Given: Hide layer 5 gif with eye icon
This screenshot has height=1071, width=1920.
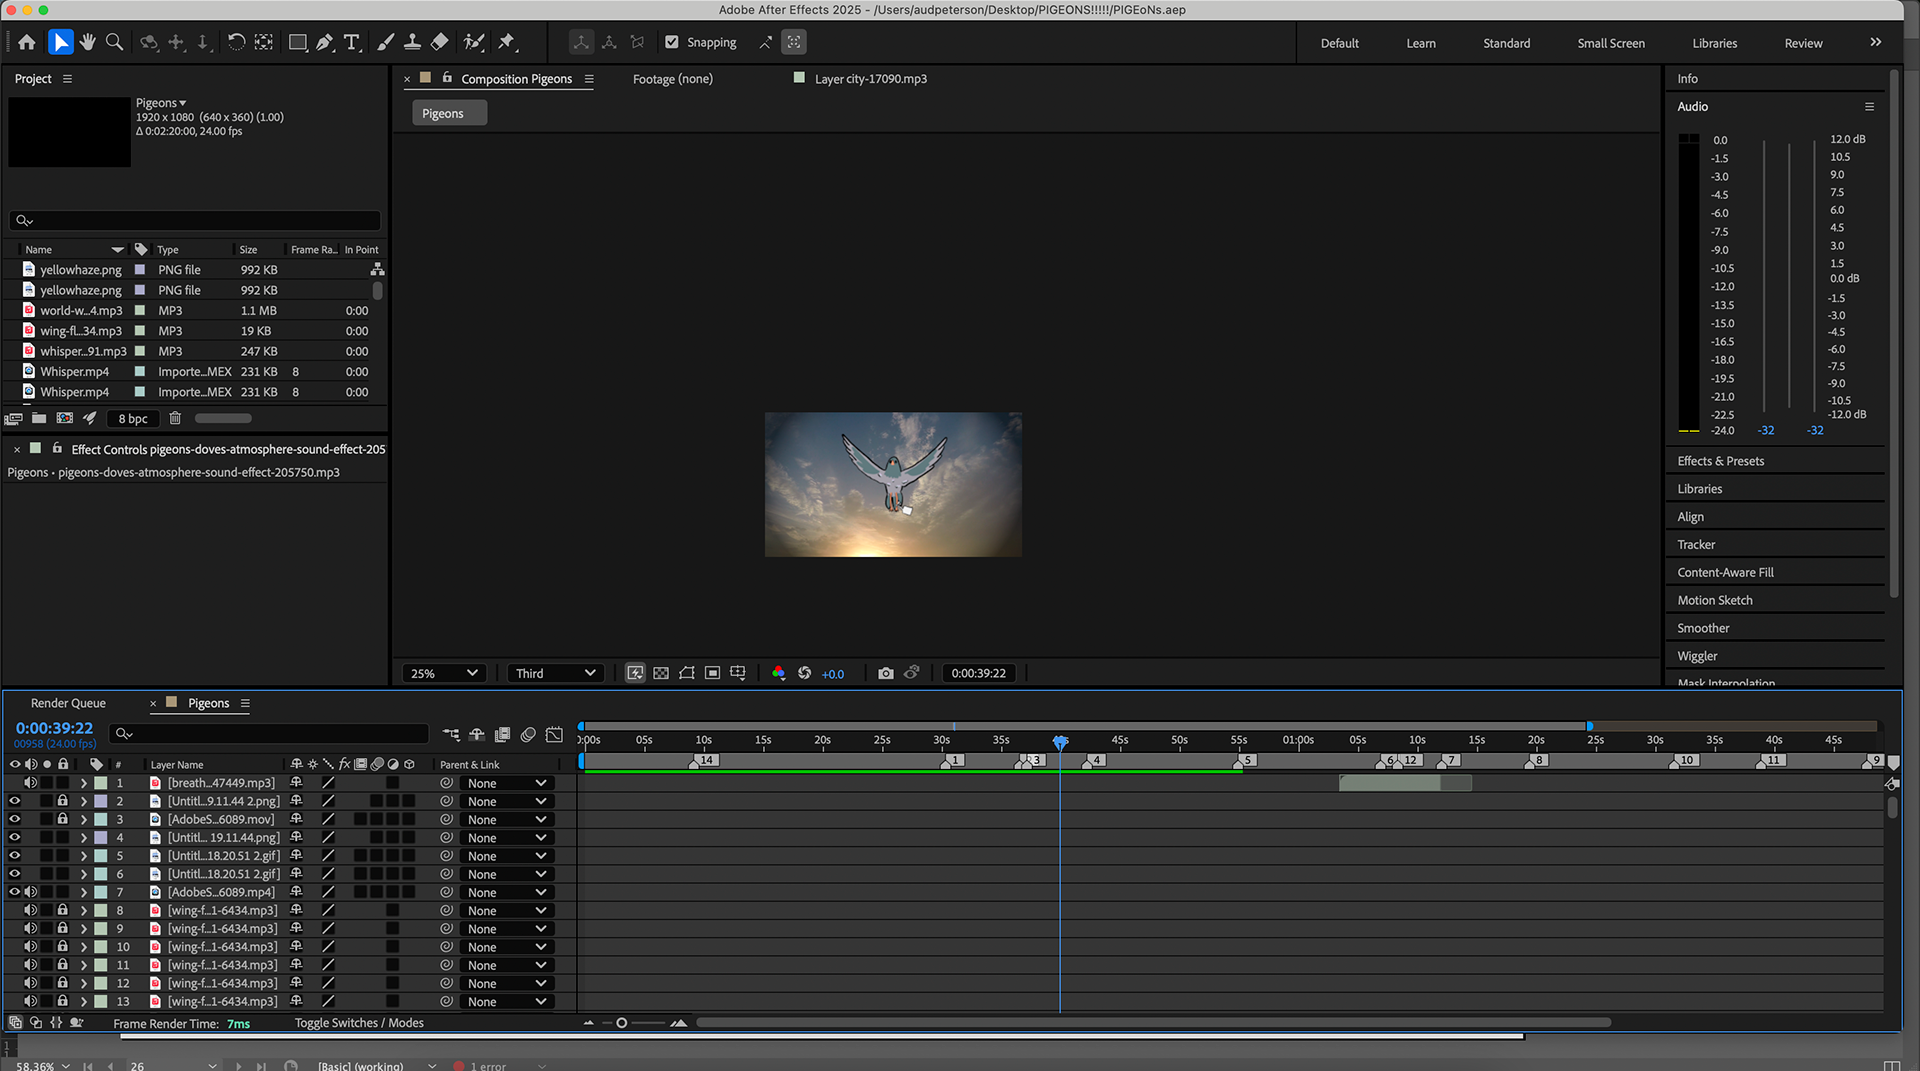Looking at the screenshot, I should point(14,856).
